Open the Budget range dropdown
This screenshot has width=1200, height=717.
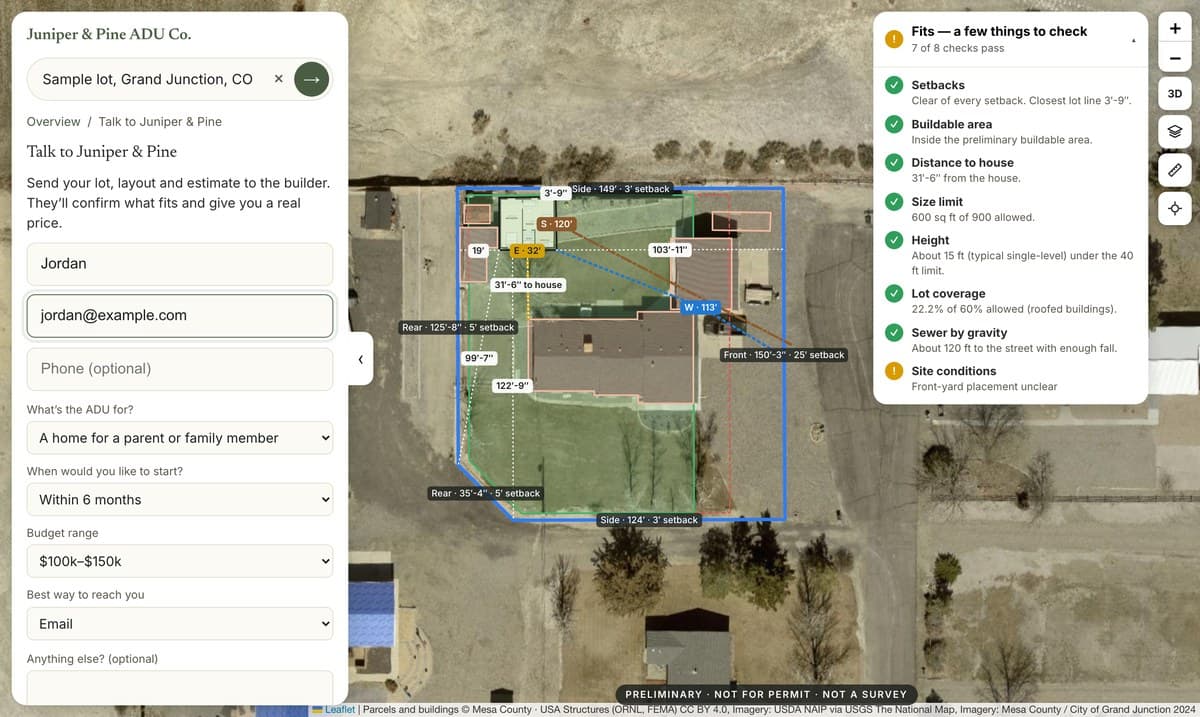click(x=180, y=562)
